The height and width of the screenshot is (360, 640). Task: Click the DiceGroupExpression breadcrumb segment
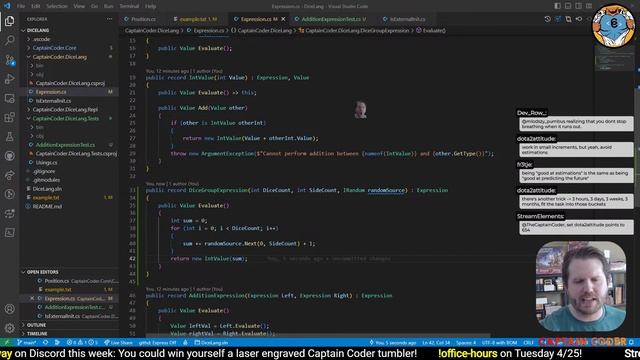point(353,31)
